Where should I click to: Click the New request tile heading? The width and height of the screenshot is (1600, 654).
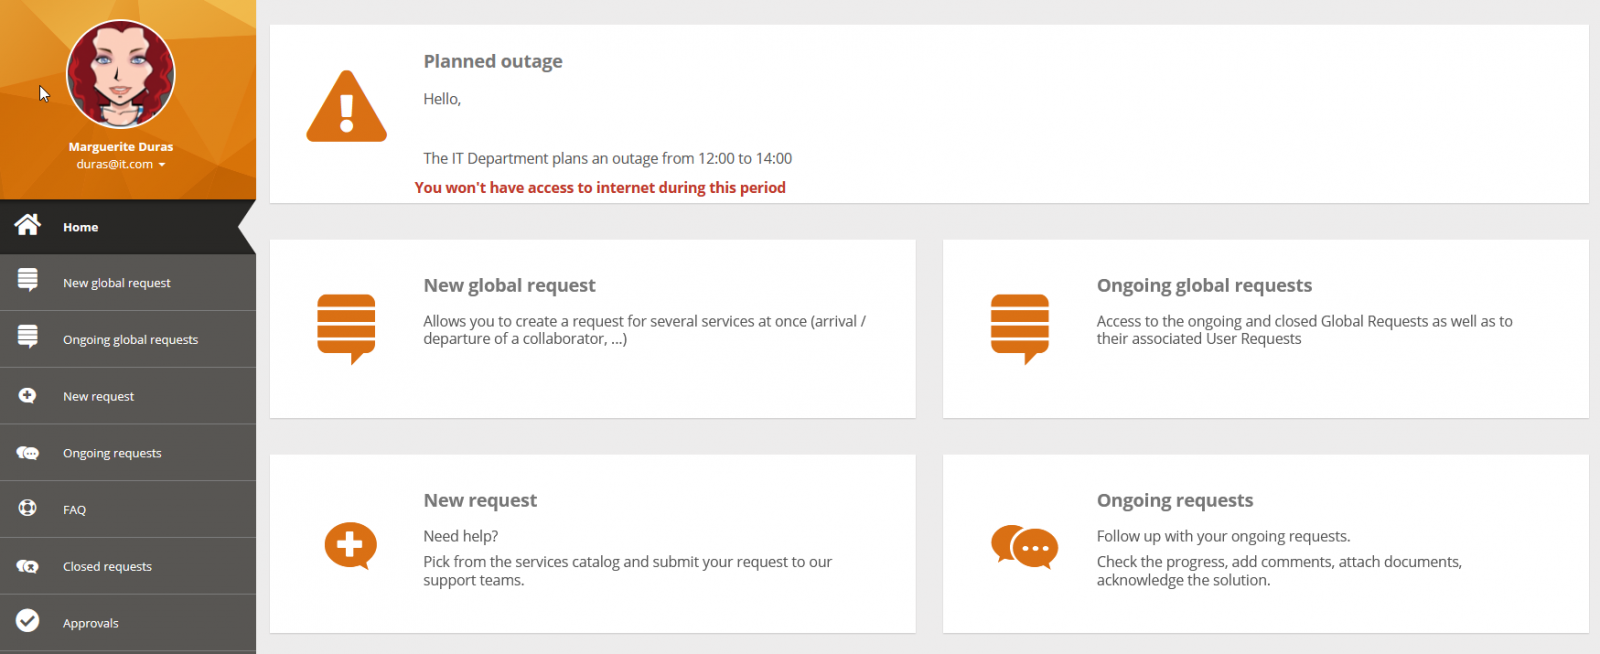pos(480,500)
